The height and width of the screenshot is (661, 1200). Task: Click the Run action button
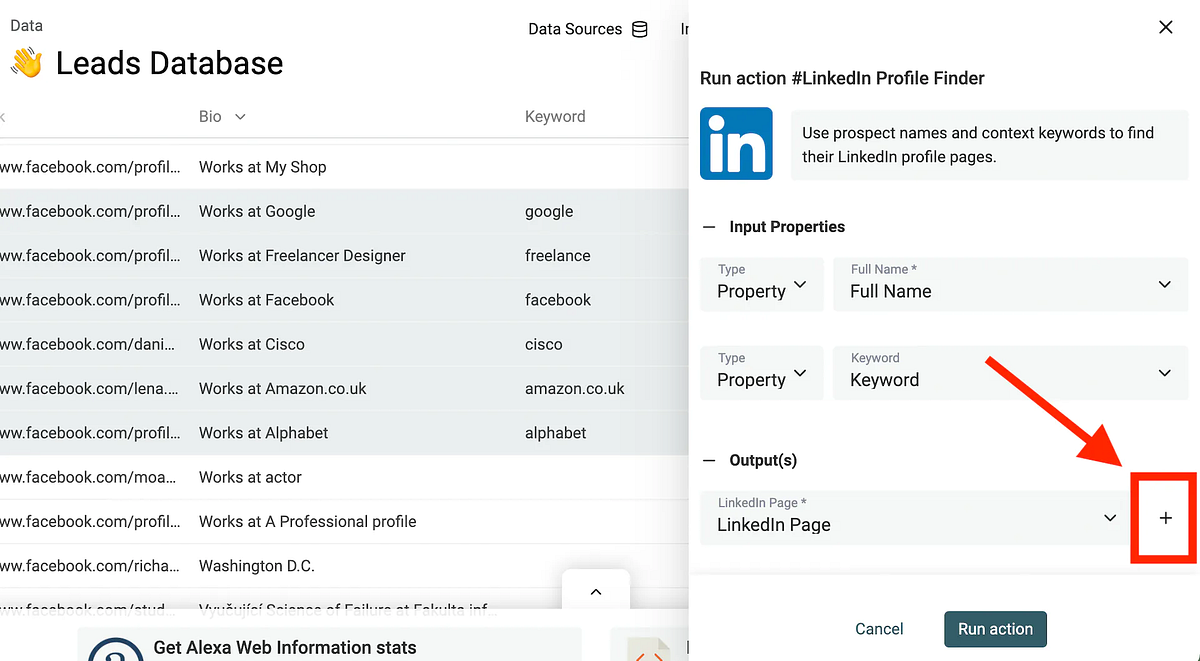click(995, 629)
